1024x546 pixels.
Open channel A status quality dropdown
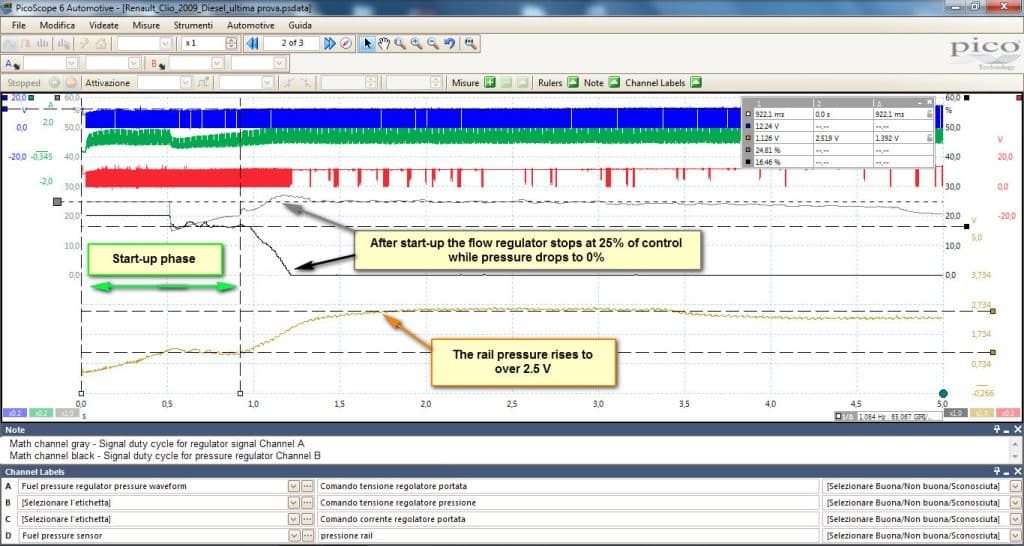[1015, 487]
